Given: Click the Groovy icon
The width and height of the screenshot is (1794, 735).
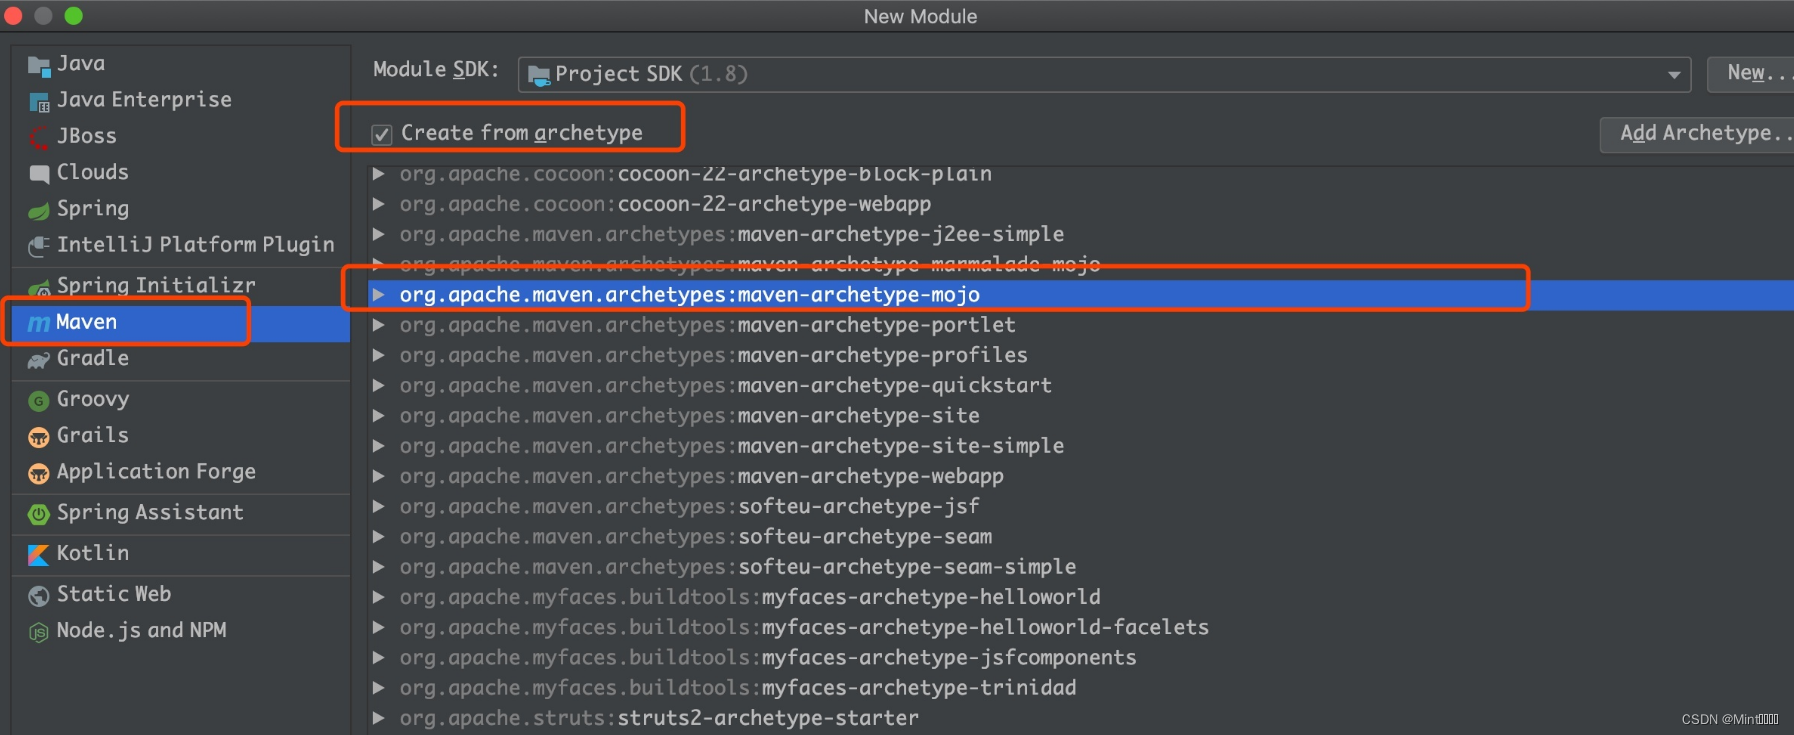Looking at the screenshot, I should pos(39,401).
